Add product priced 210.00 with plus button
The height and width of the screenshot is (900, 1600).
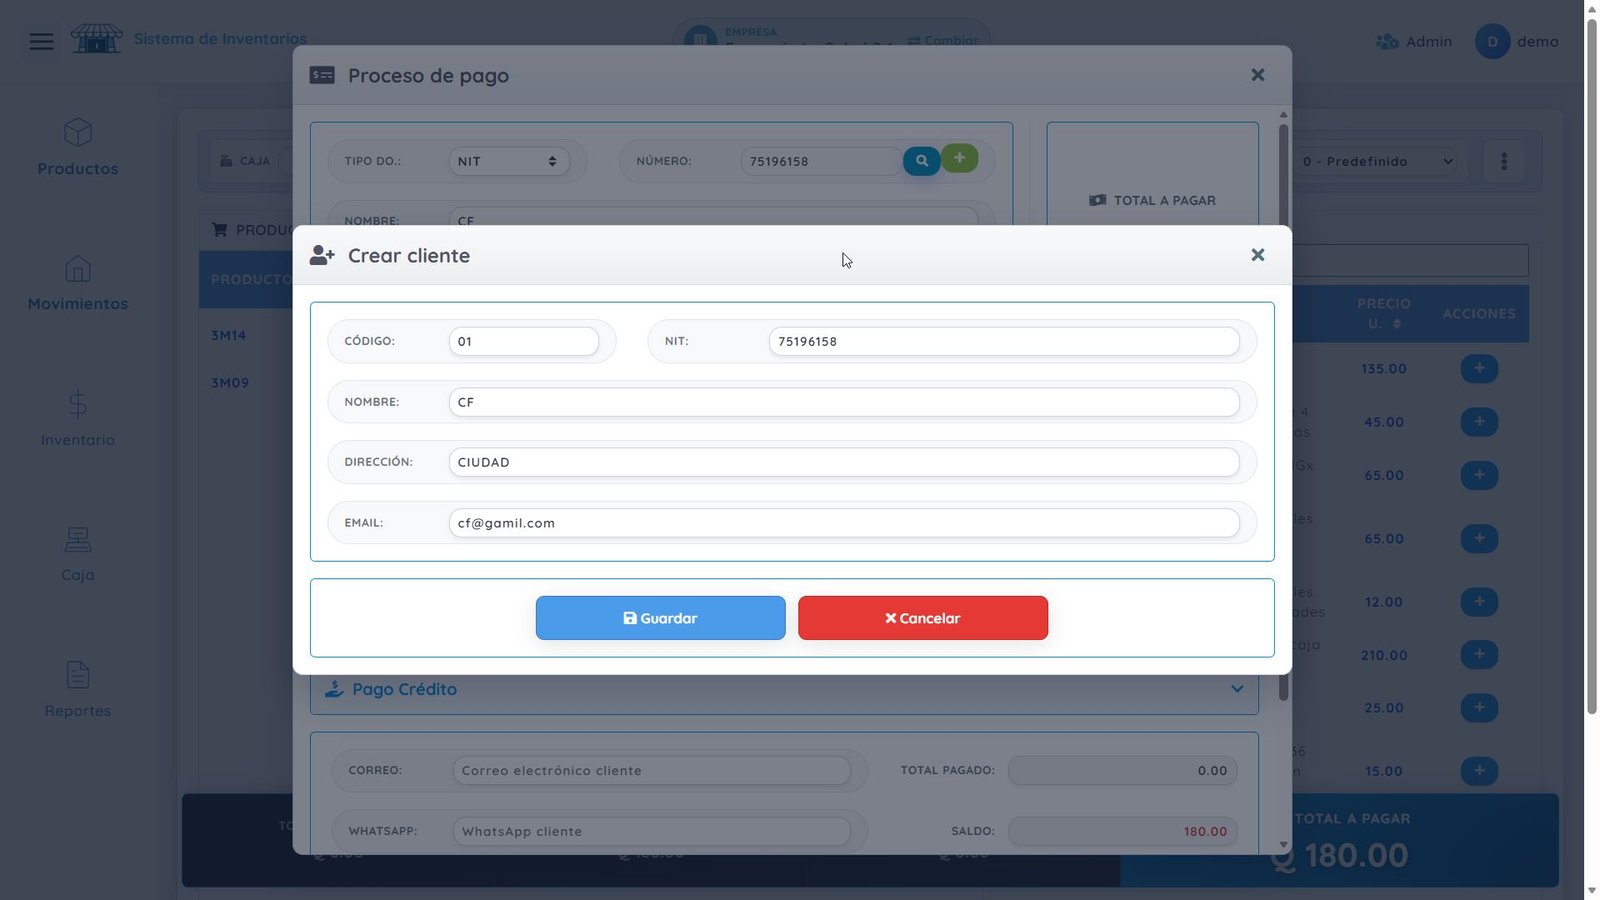pyautogui.click(x=1479, y=655)
